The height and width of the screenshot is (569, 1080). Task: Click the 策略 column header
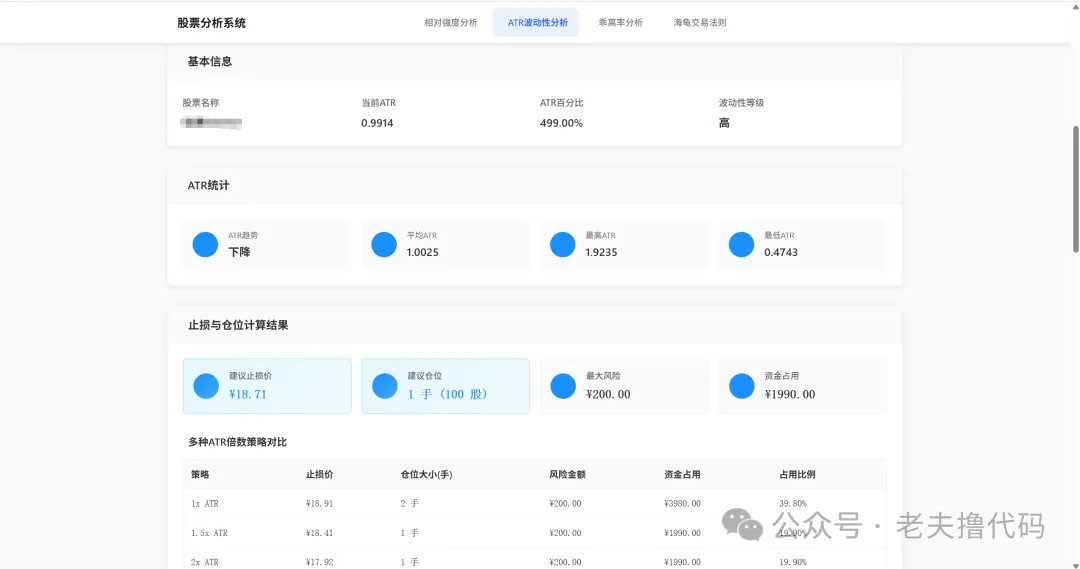(x=200, y=474)
